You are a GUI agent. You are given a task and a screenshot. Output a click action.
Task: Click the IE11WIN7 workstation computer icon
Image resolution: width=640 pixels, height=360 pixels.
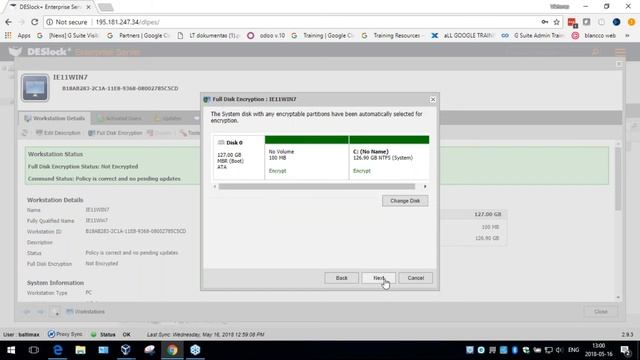[35, 87]
